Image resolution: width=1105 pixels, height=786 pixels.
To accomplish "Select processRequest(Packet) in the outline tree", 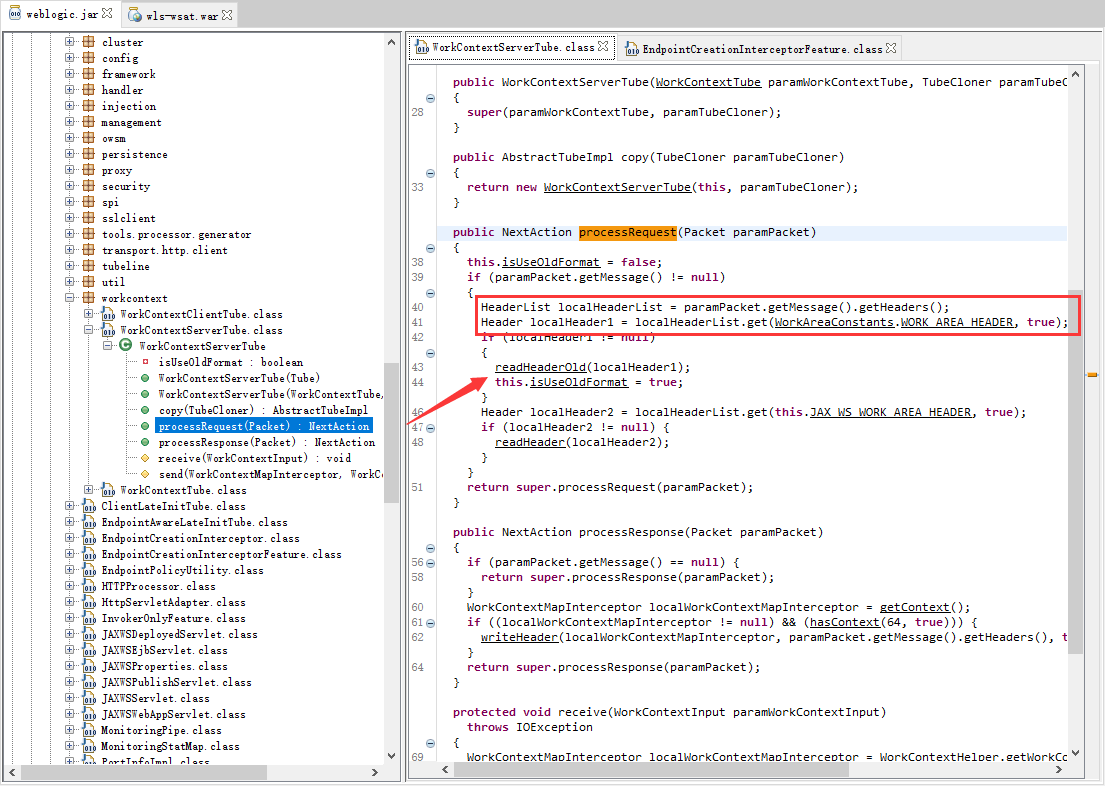I will pos(264,426).
